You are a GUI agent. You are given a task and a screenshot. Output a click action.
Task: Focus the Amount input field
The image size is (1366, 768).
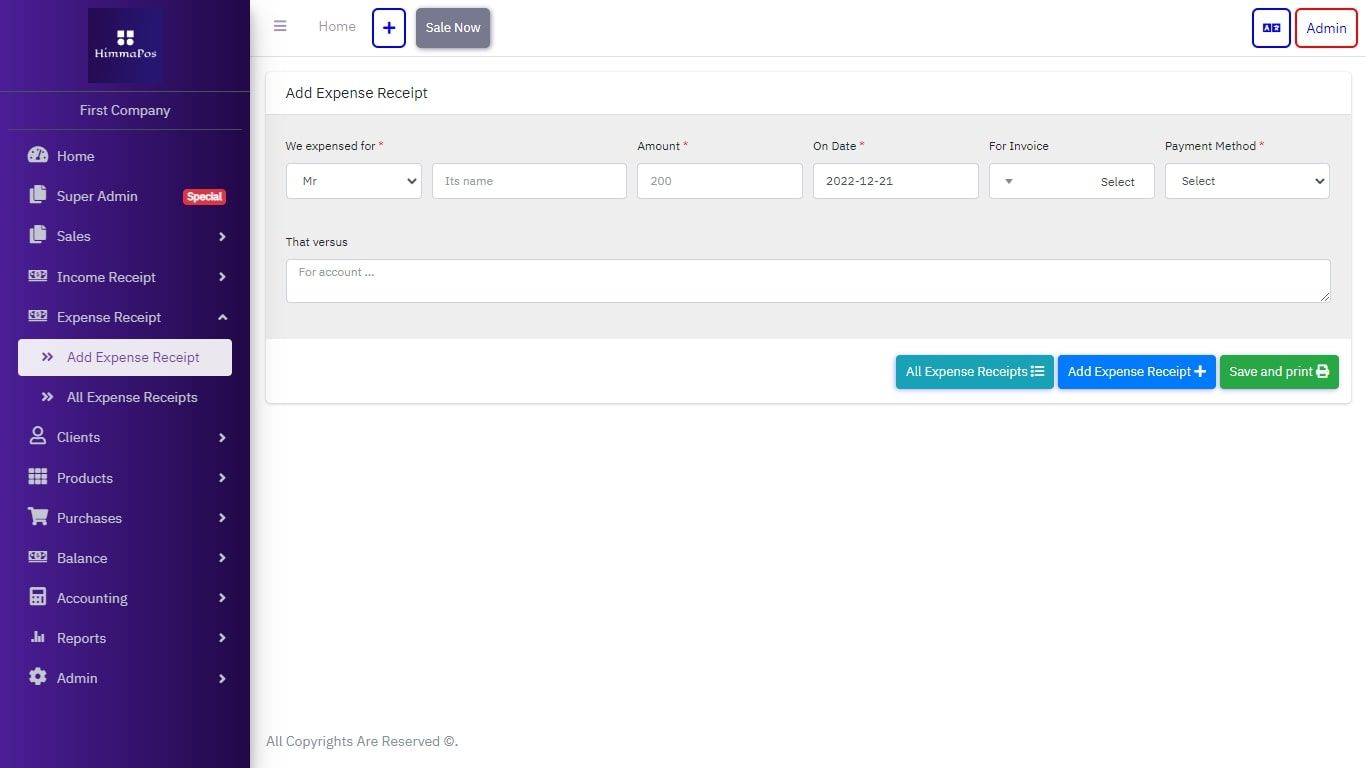pyautogui.click(x=720, y=181)
